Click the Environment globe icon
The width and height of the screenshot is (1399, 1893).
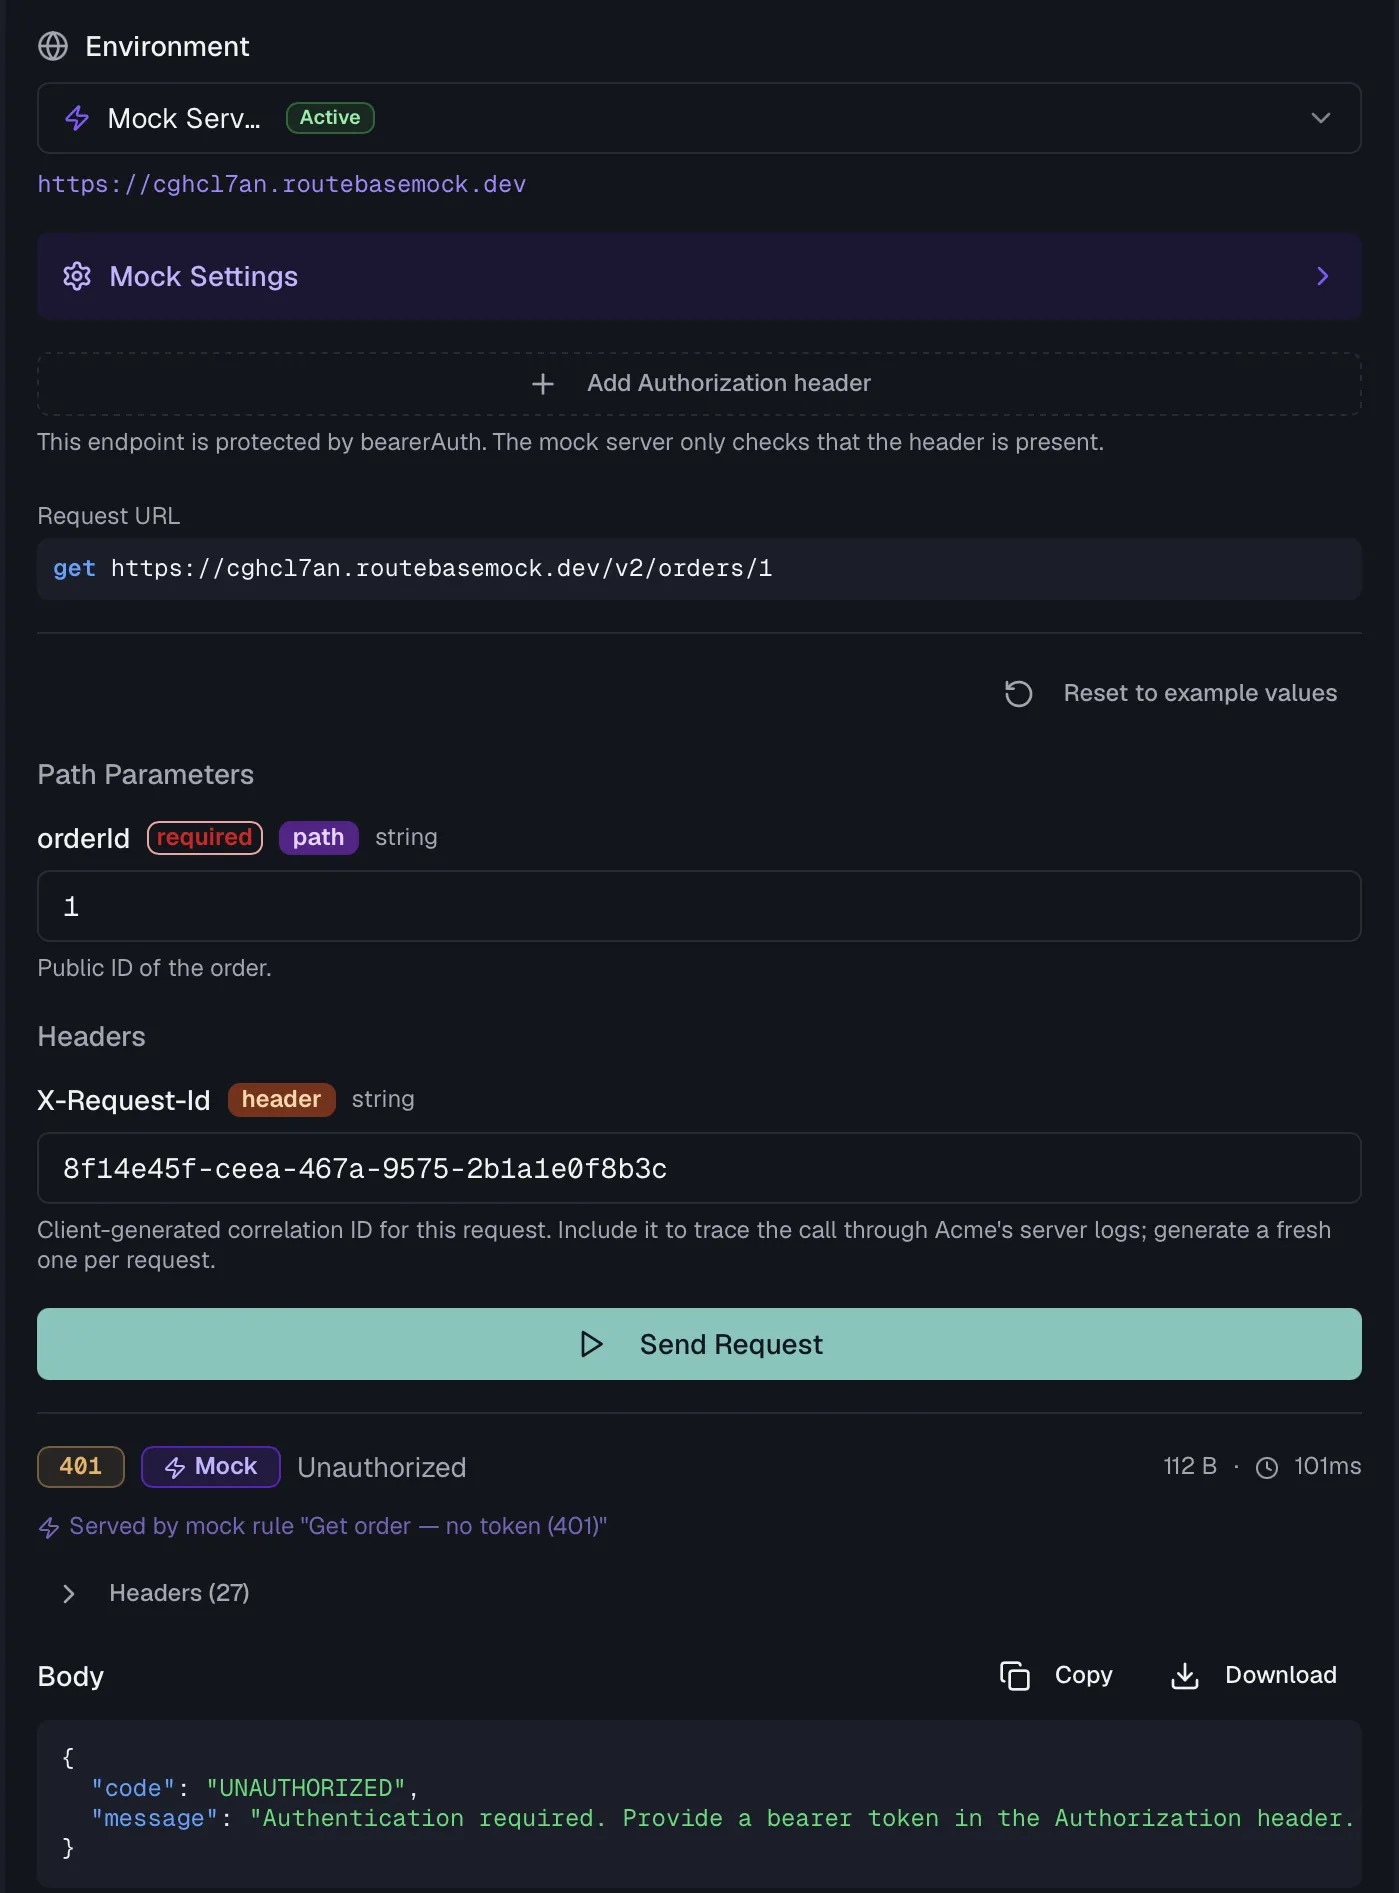click(x=53, y=46)
